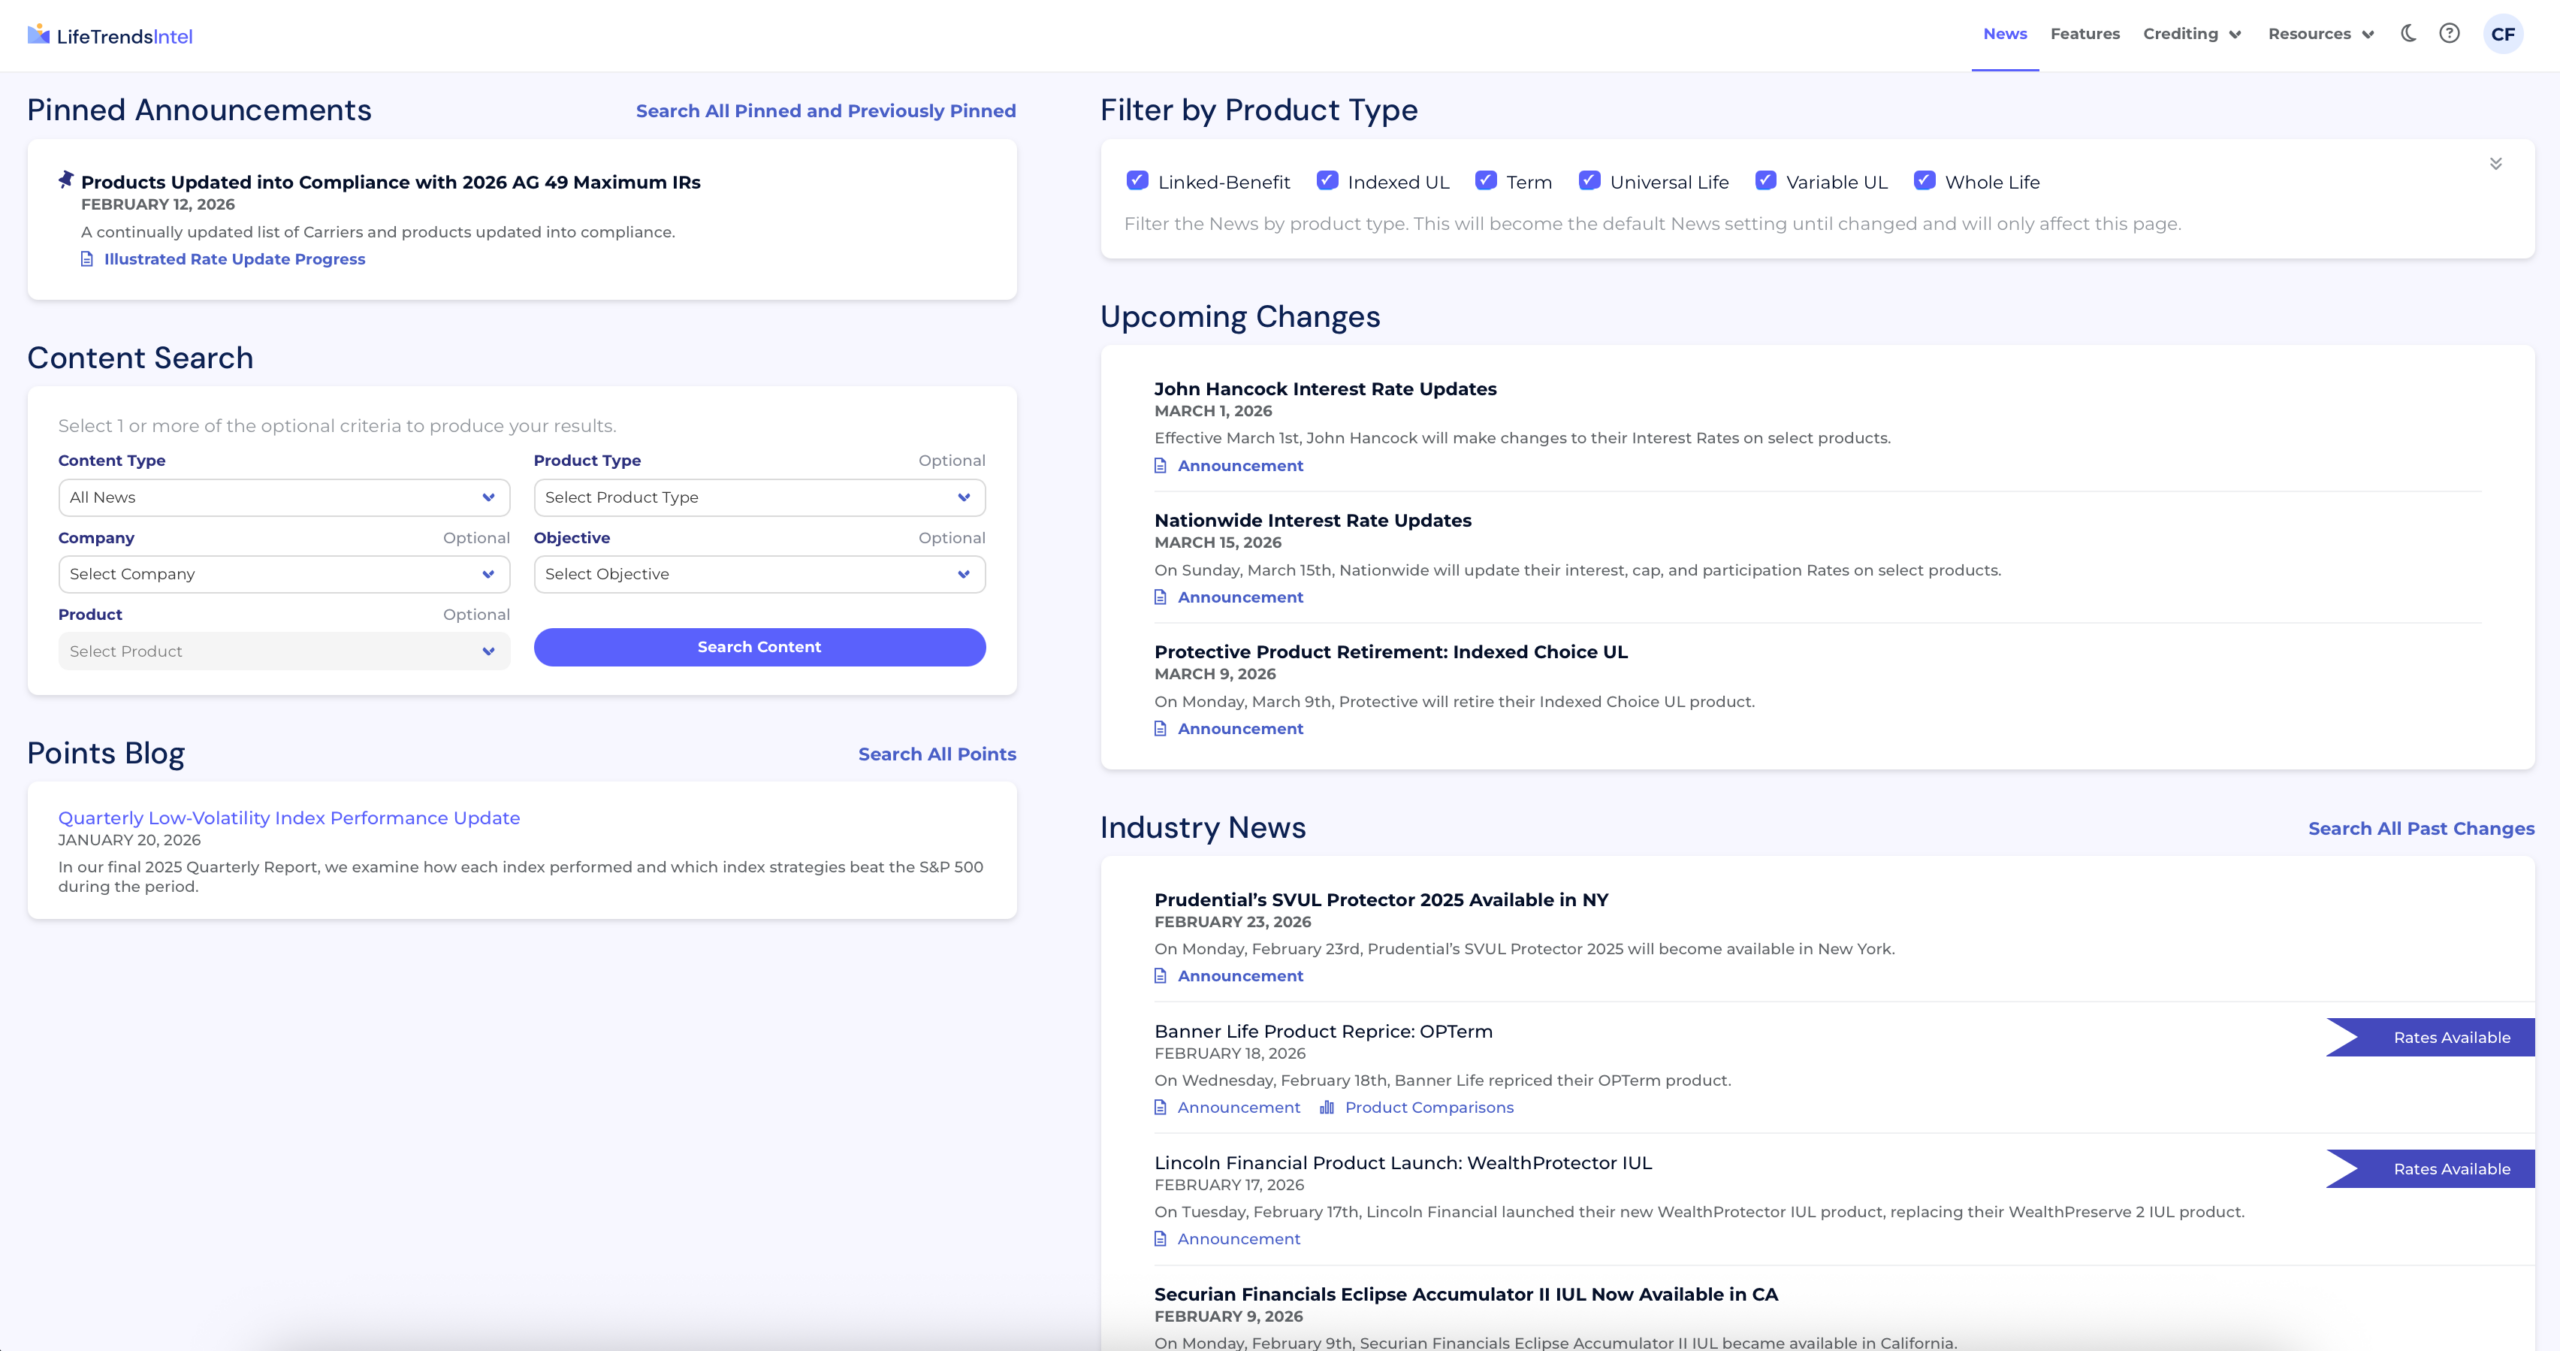2560x1351 pixels.
Task: Click document icon next to Illustrated Rate Update Progress
Action: (87, 259)
